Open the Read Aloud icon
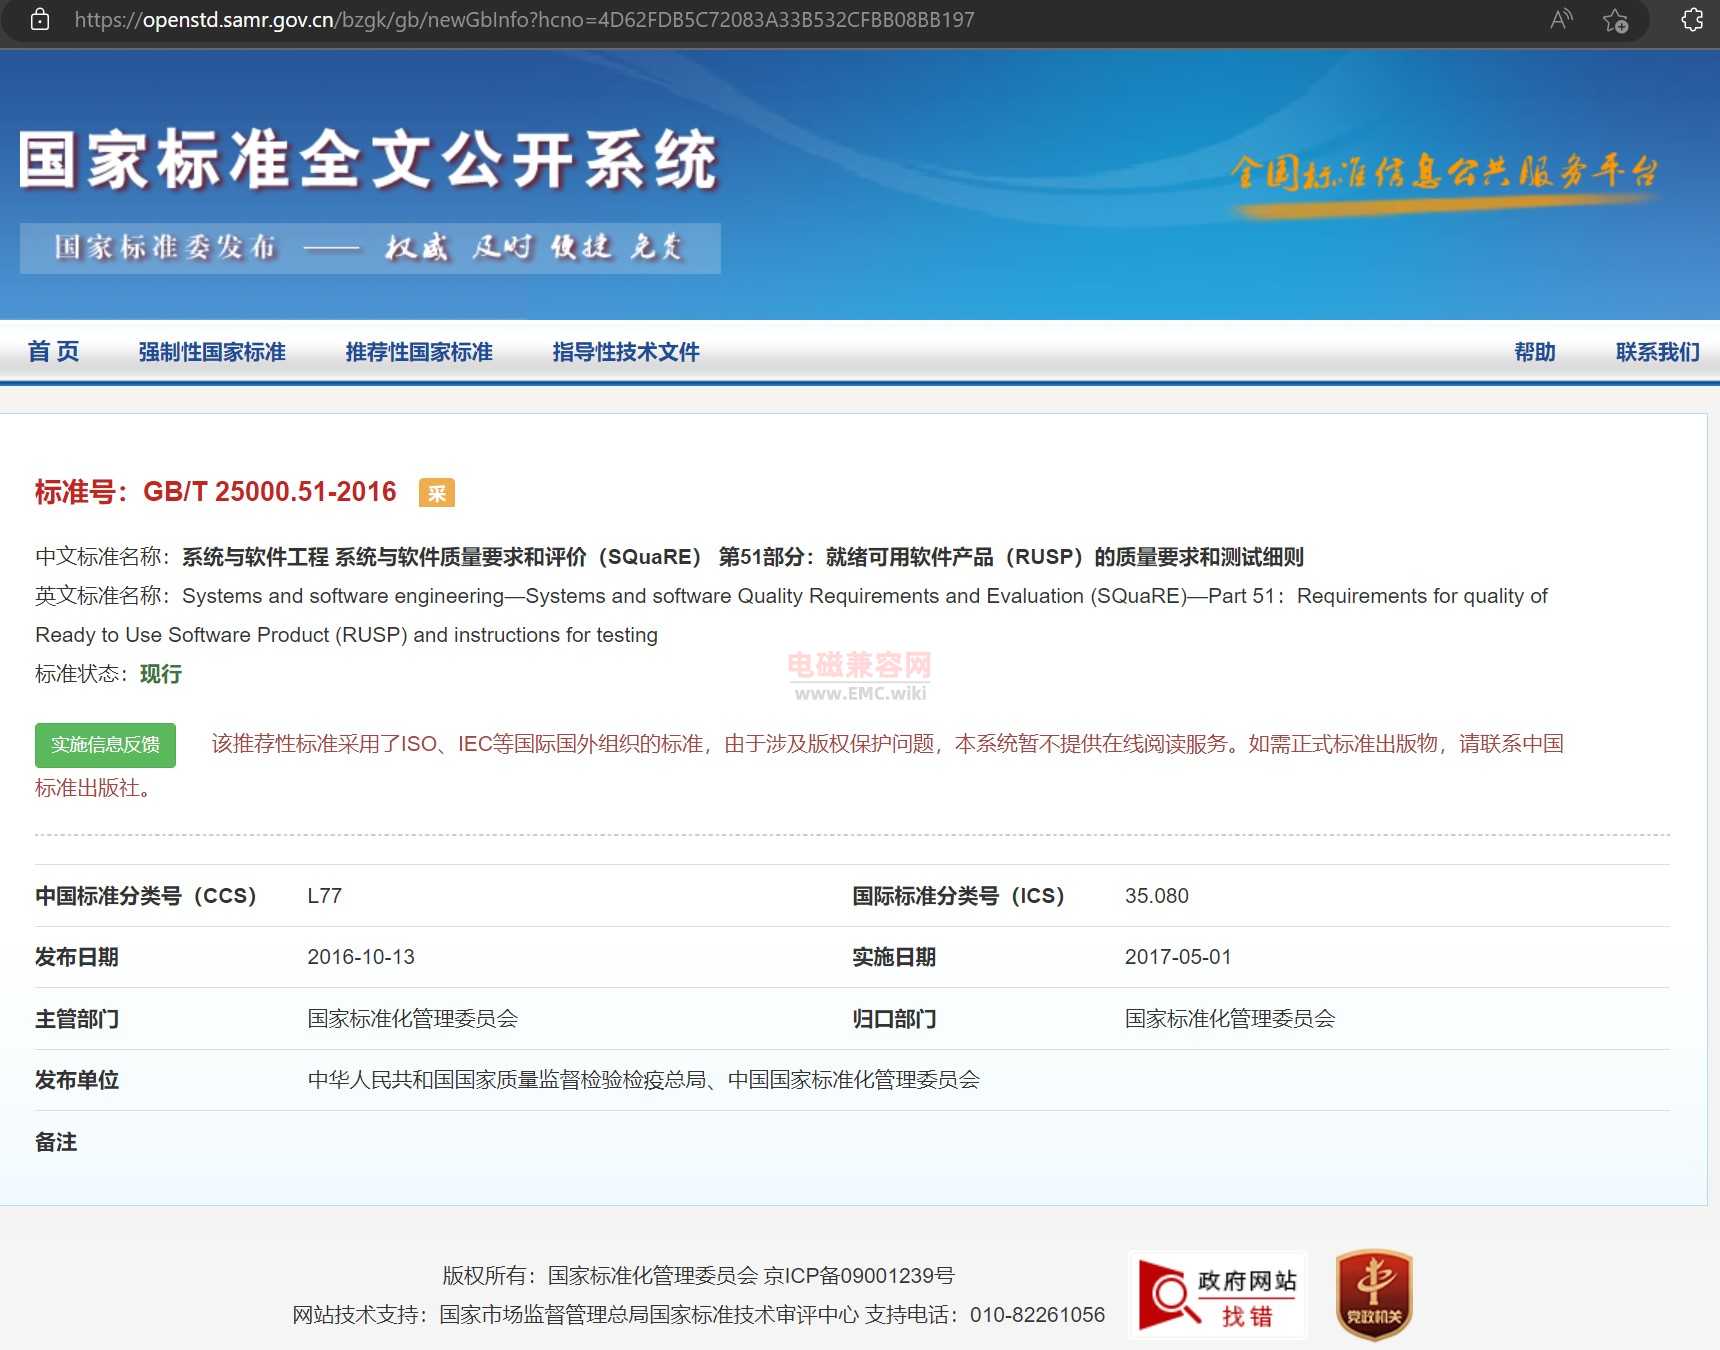Viewport: 1720px width, 1350px height. click(x=1561, y=19)
